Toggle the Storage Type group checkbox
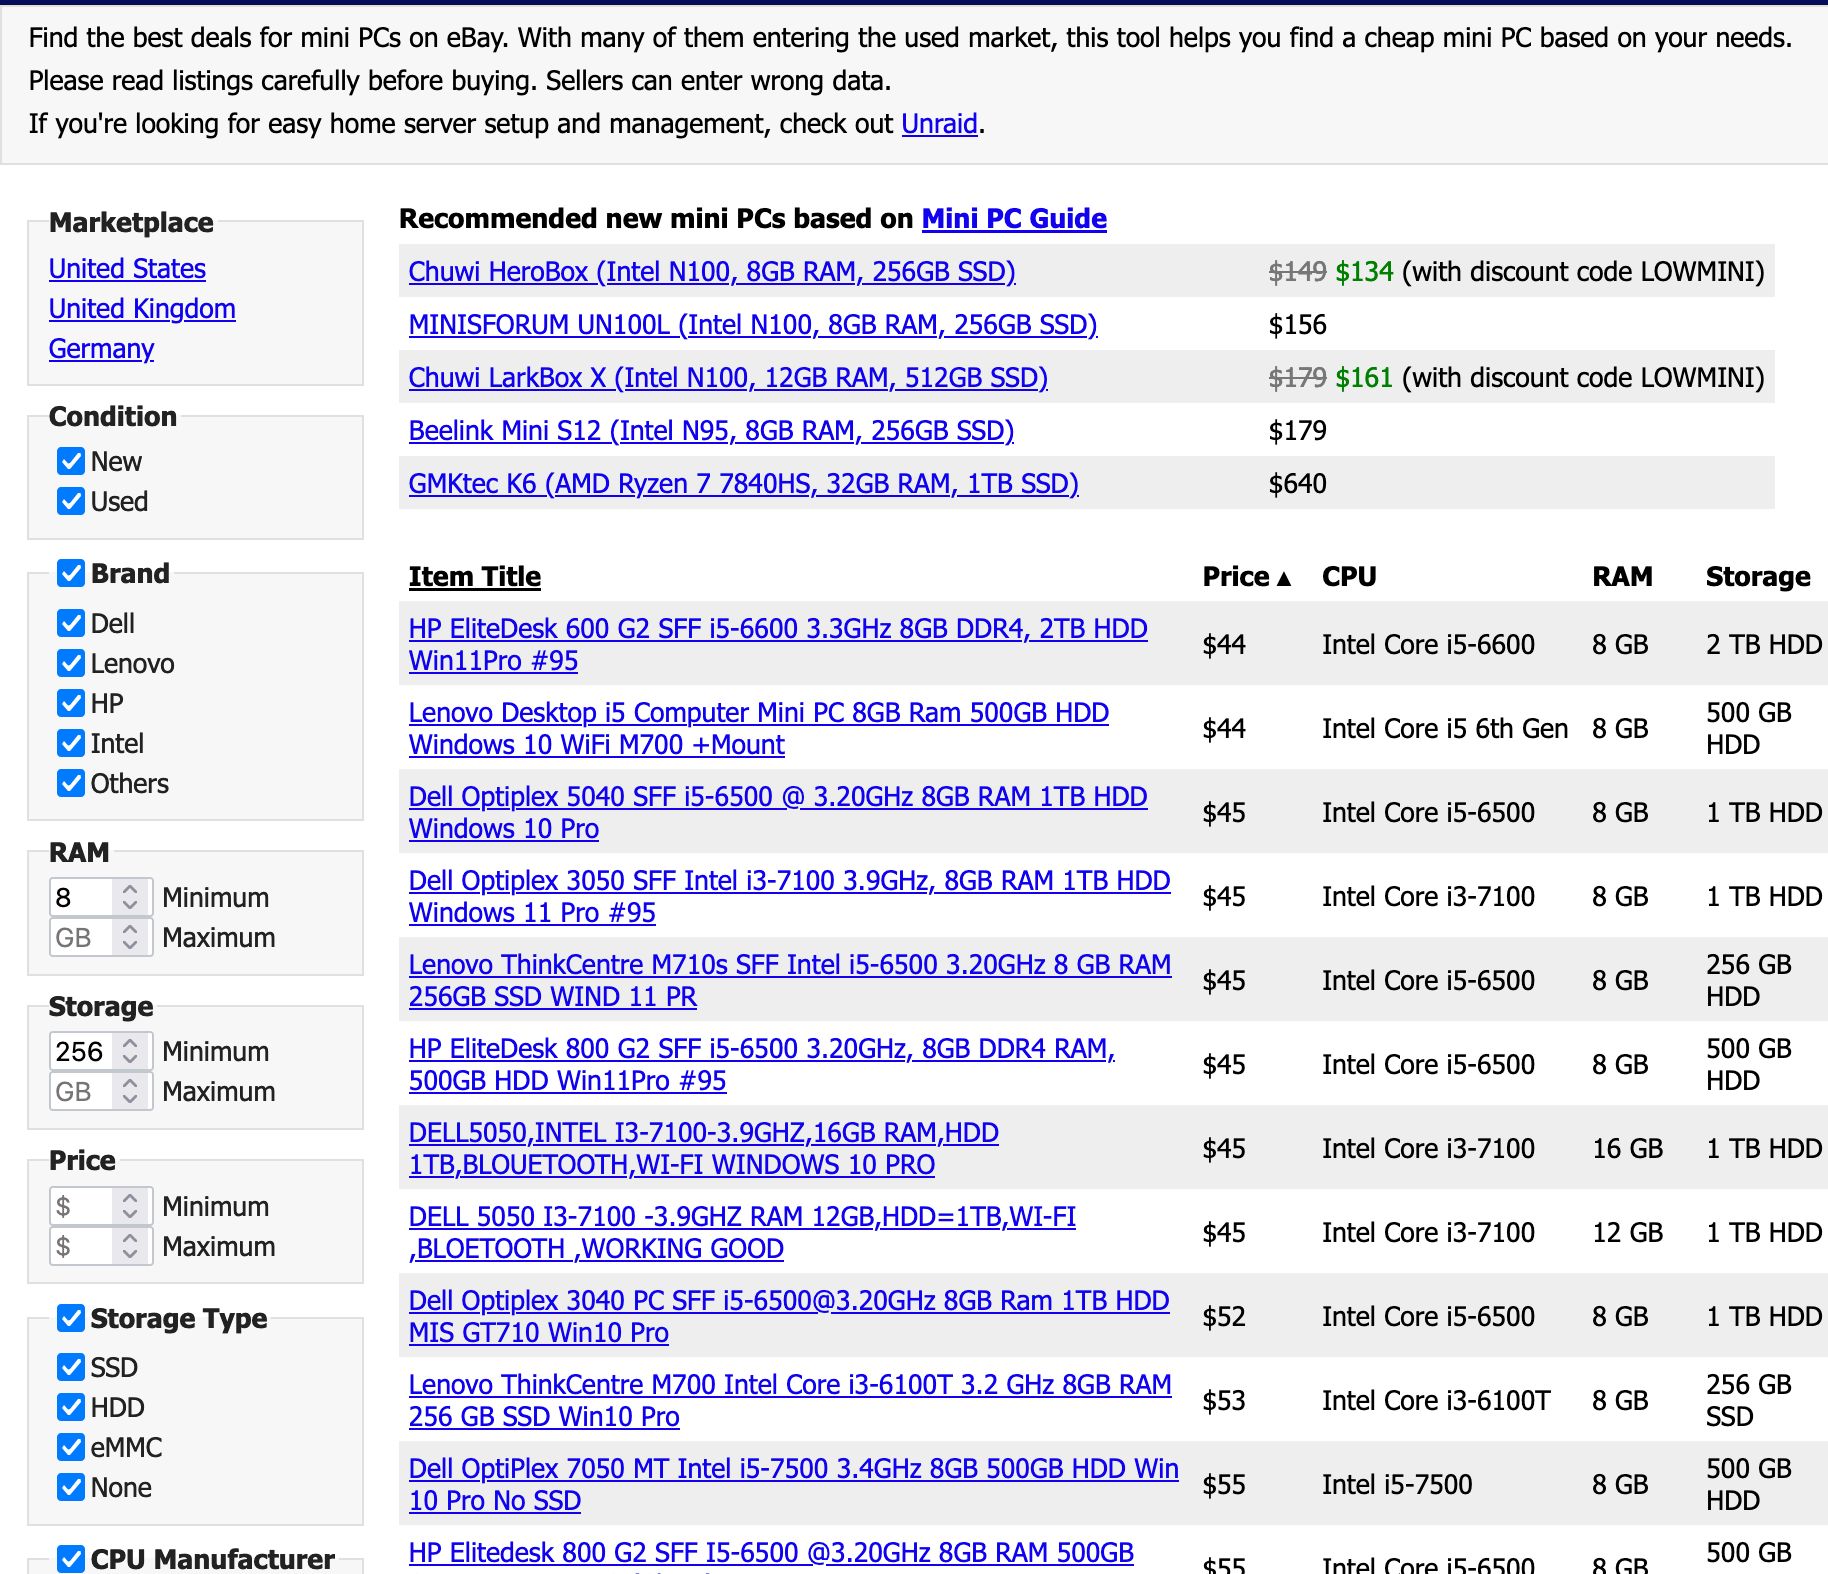The image size is (1828, 1574). point(71,1318)
